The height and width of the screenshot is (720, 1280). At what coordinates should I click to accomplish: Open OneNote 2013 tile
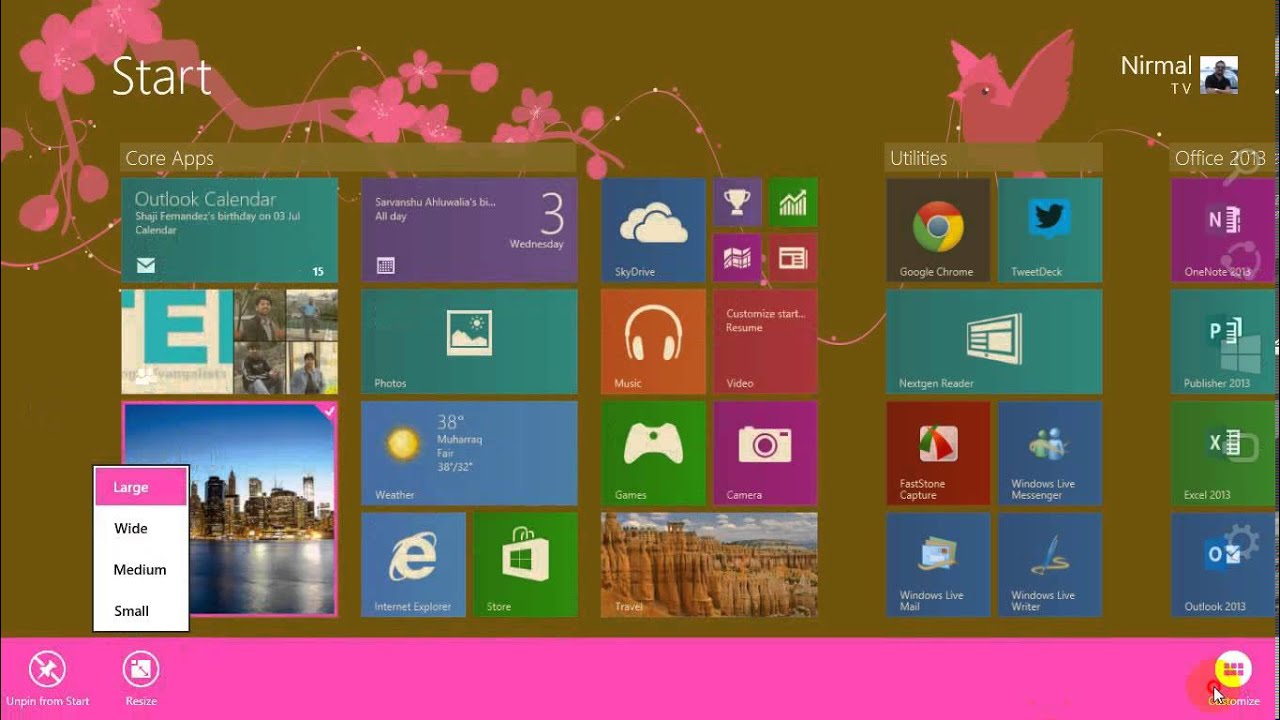click(x=1223, y=230)
